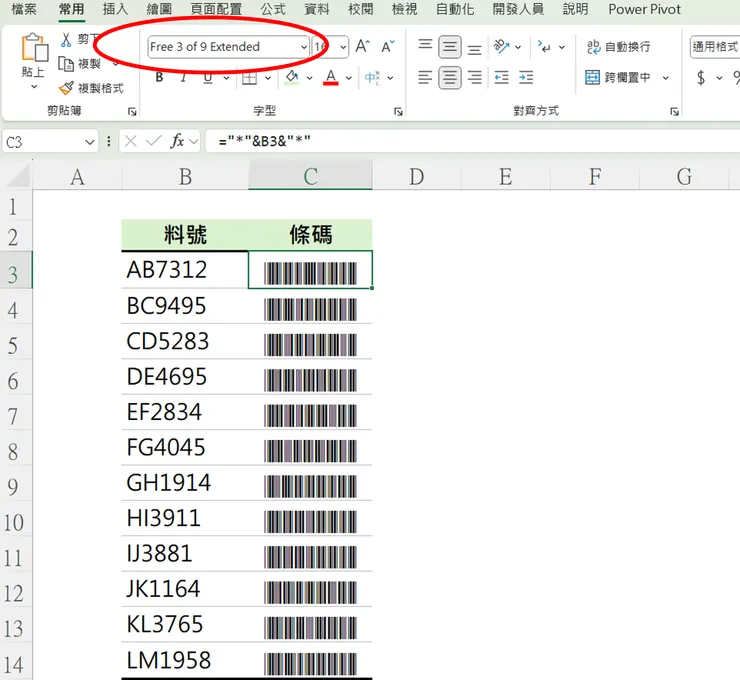Click the text direction icon

tap(544, 47)
